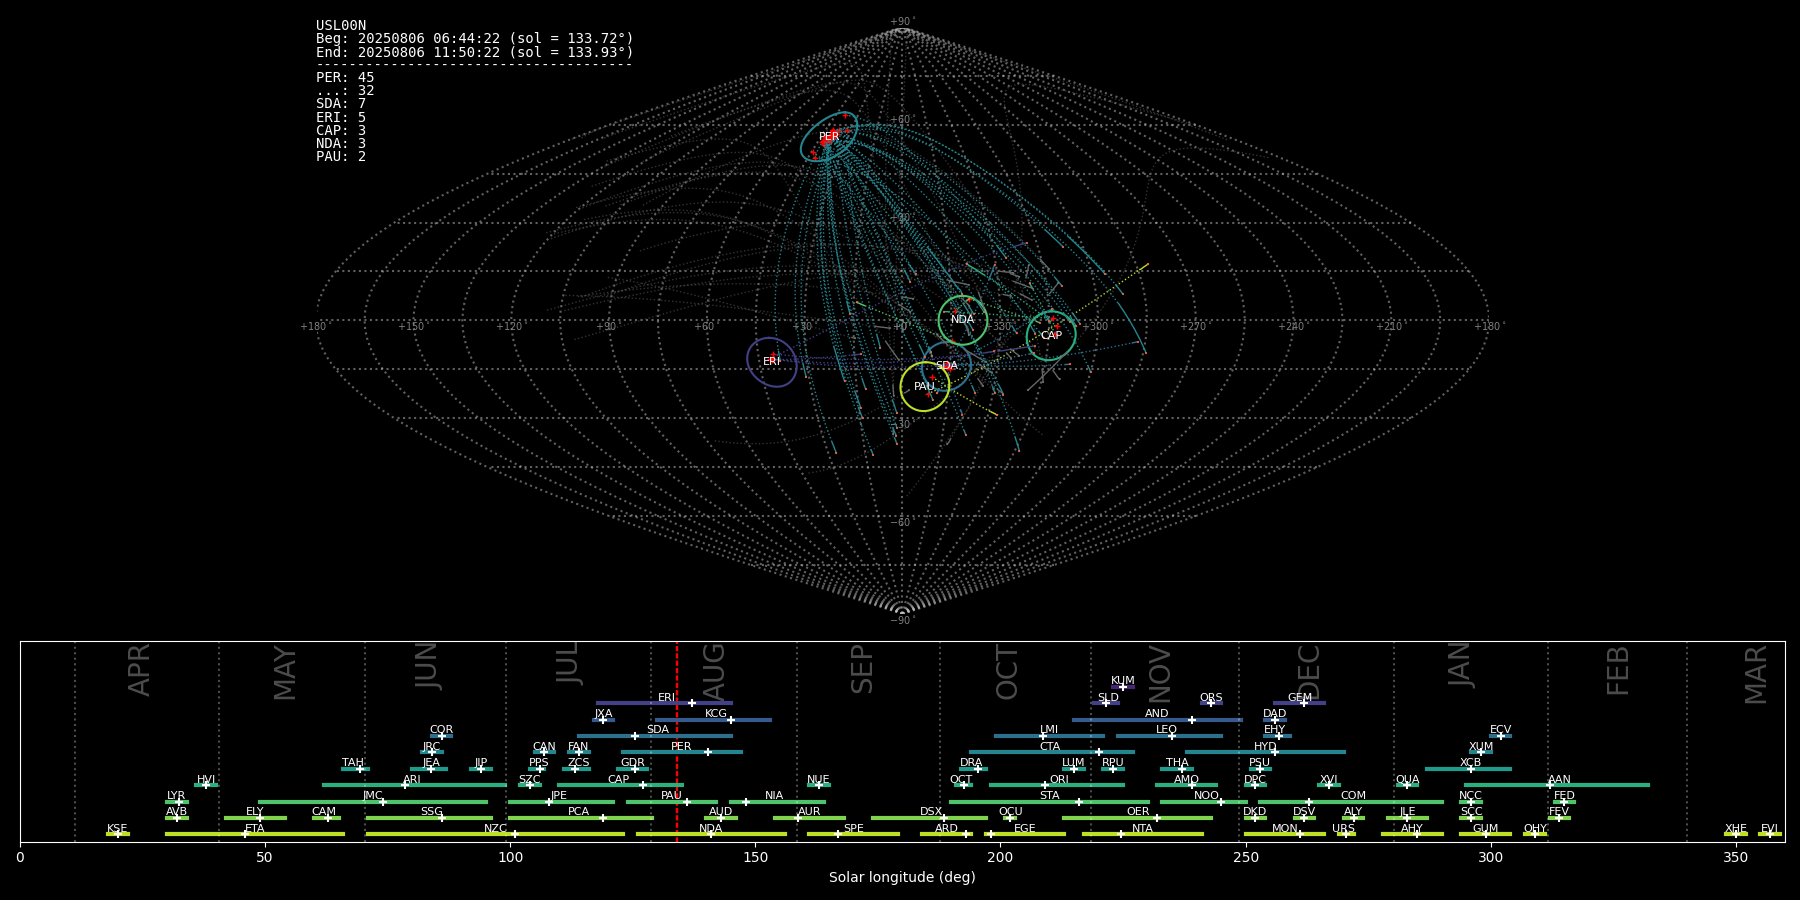Click the ETA shower bar in timeline
Screen dimensions: 1800x900
(255, 834)
